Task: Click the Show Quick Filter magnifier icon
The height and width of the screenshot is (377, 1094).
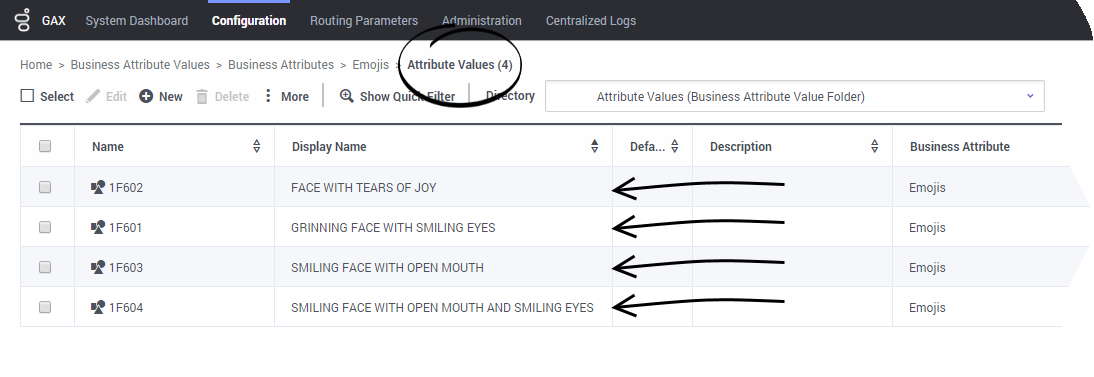Action: click(x=346, y=96)
